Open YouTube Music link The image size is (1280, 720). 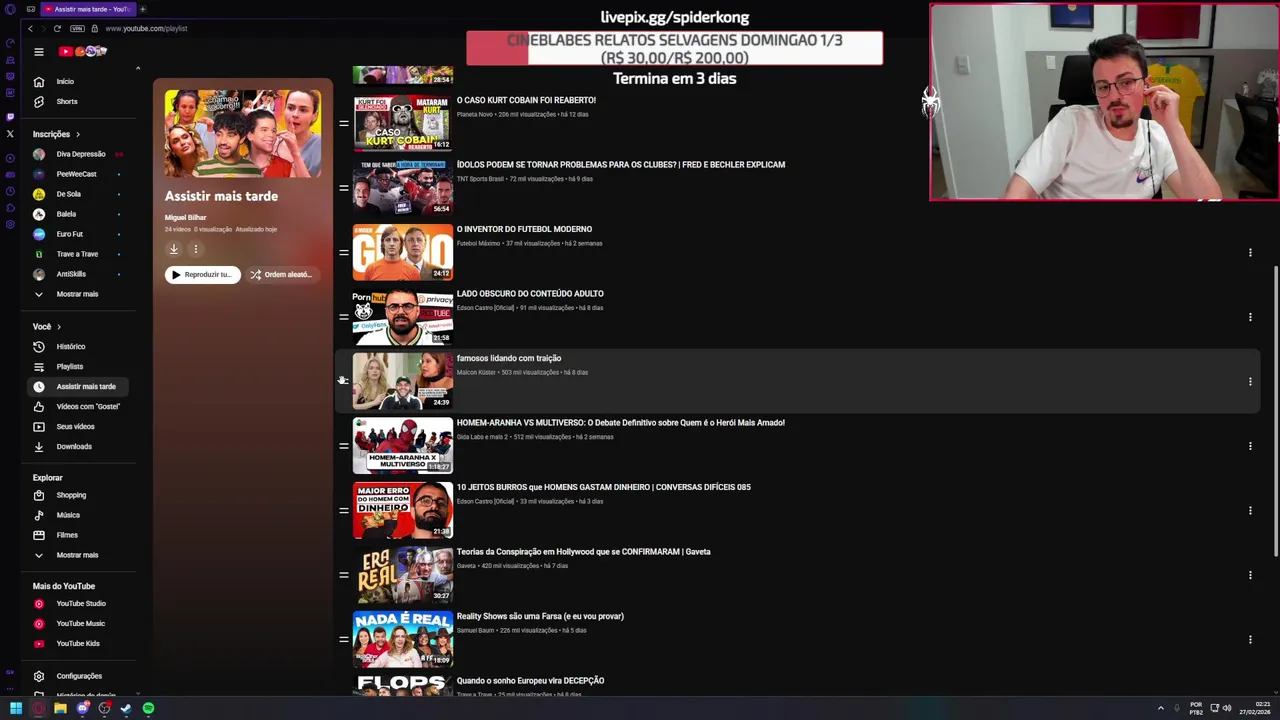(80, 623)
